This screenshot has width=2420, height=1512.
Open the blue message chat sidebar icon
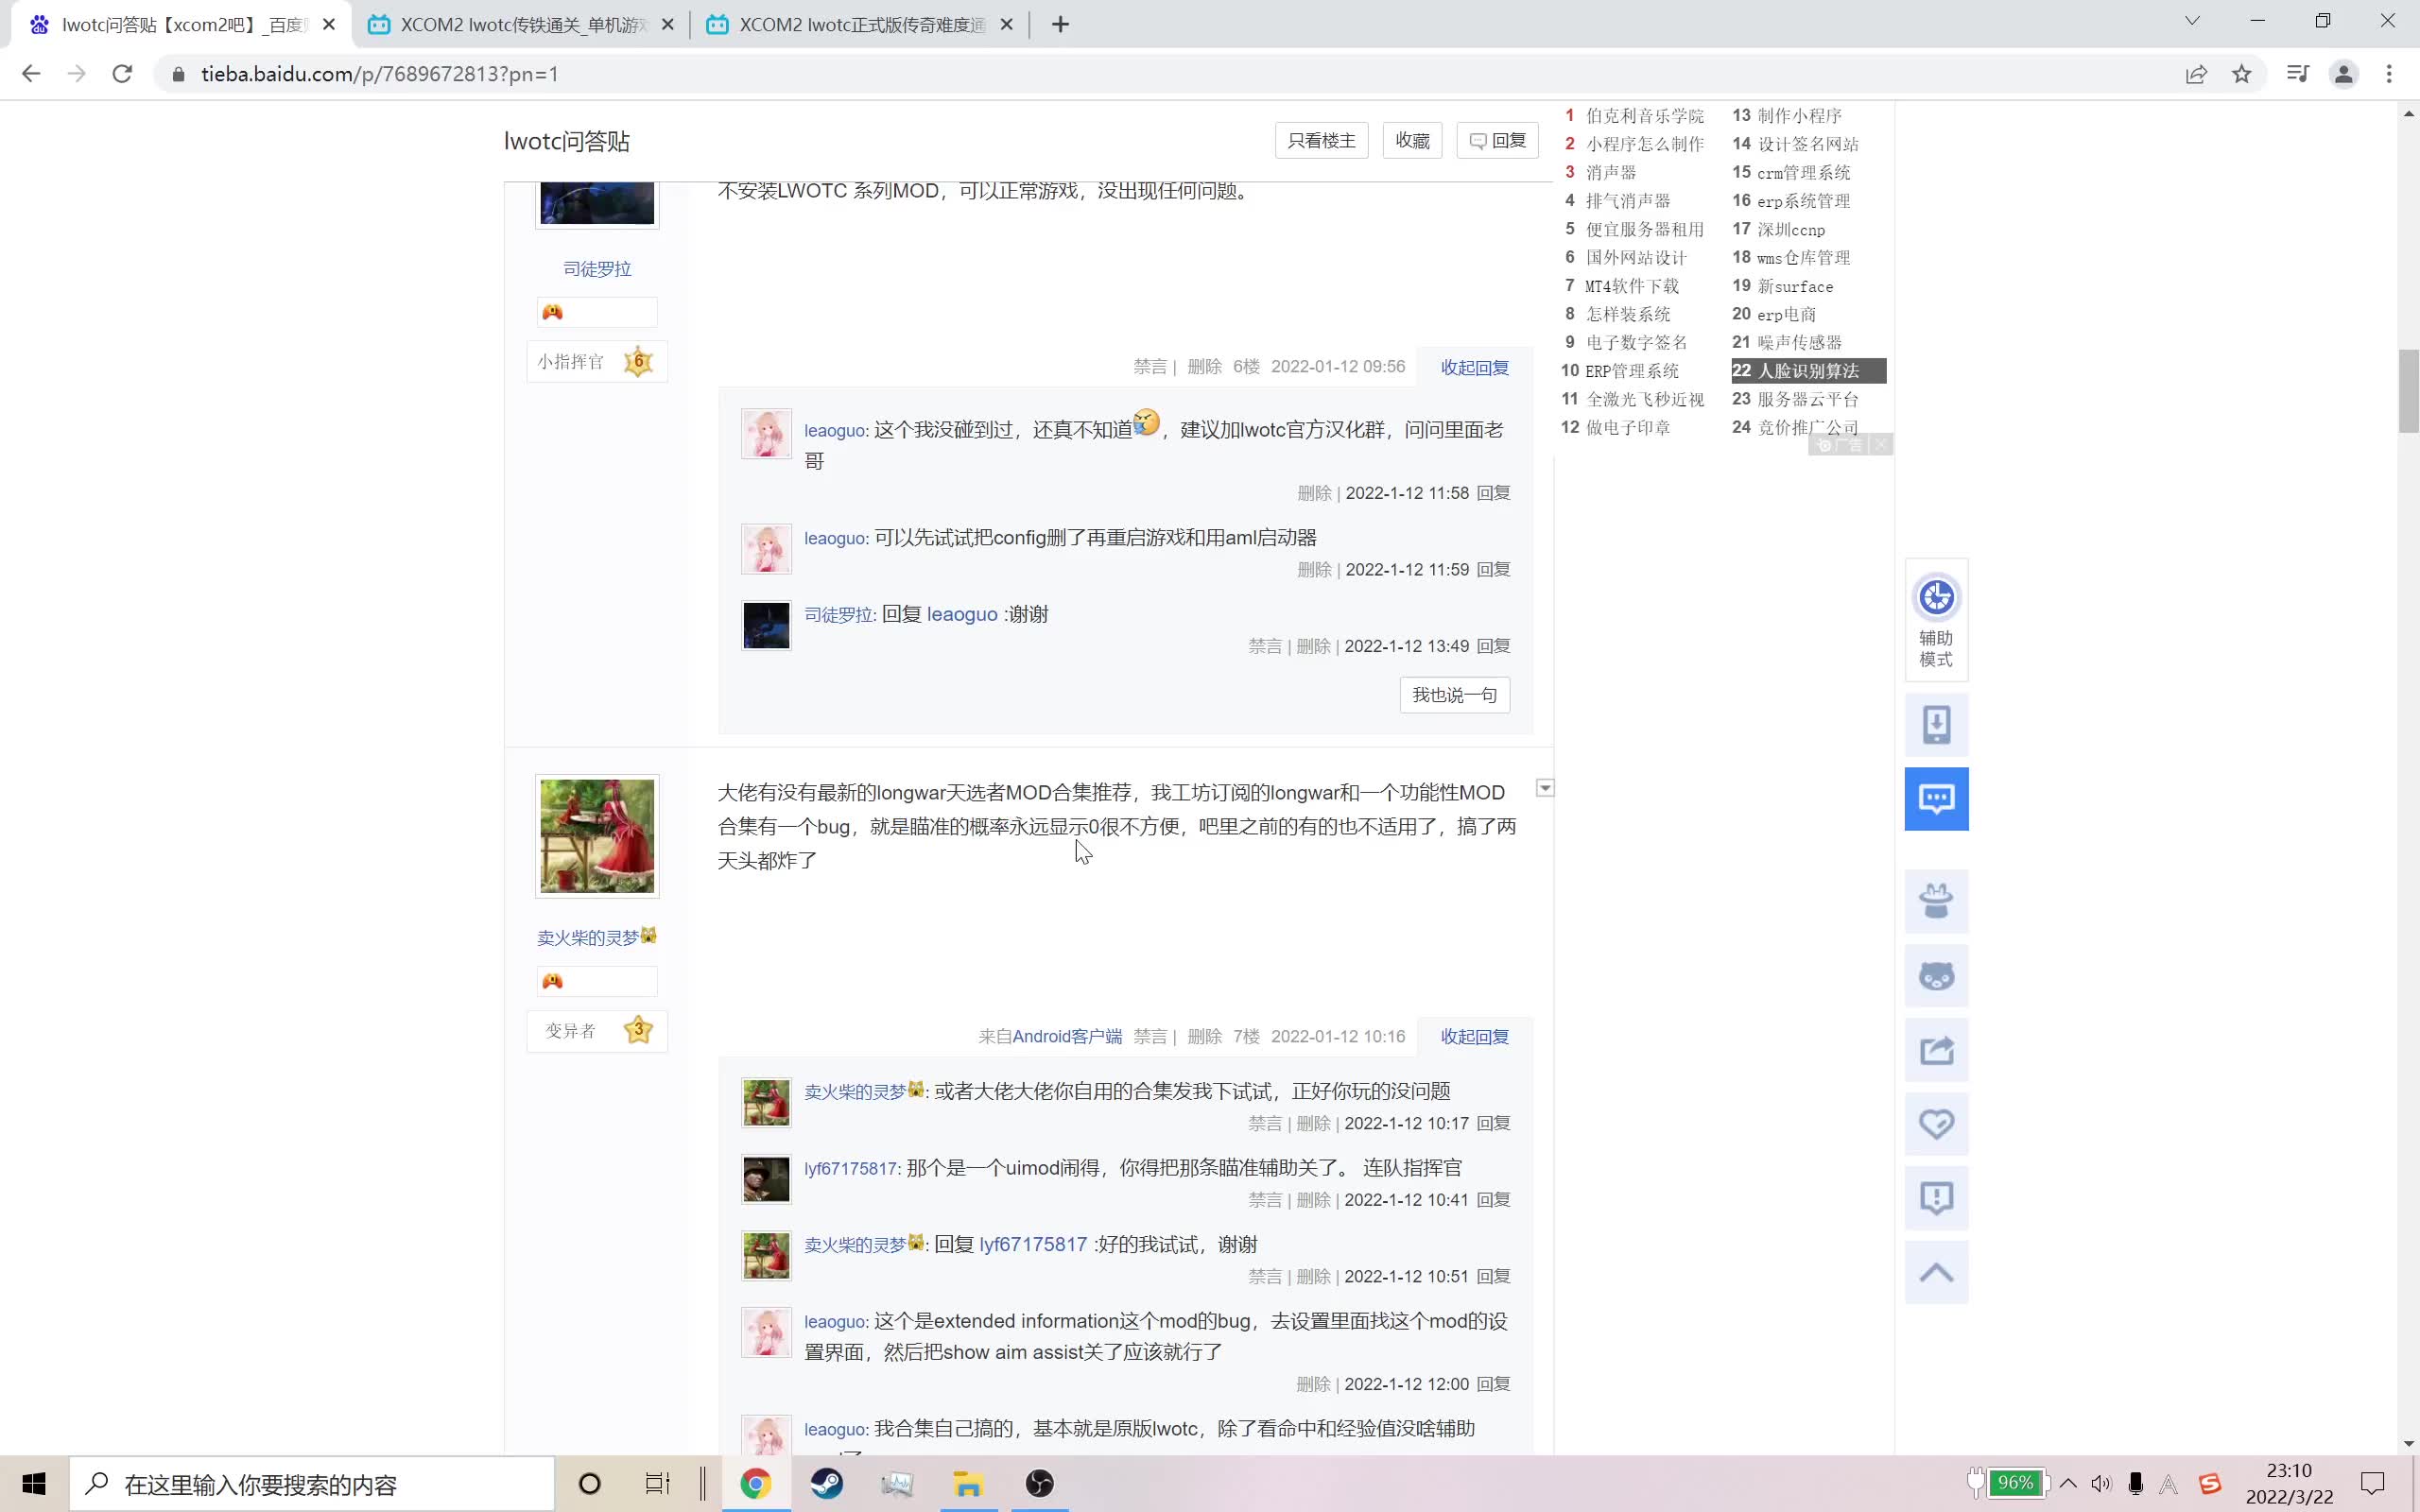(x=1936, y=799)
